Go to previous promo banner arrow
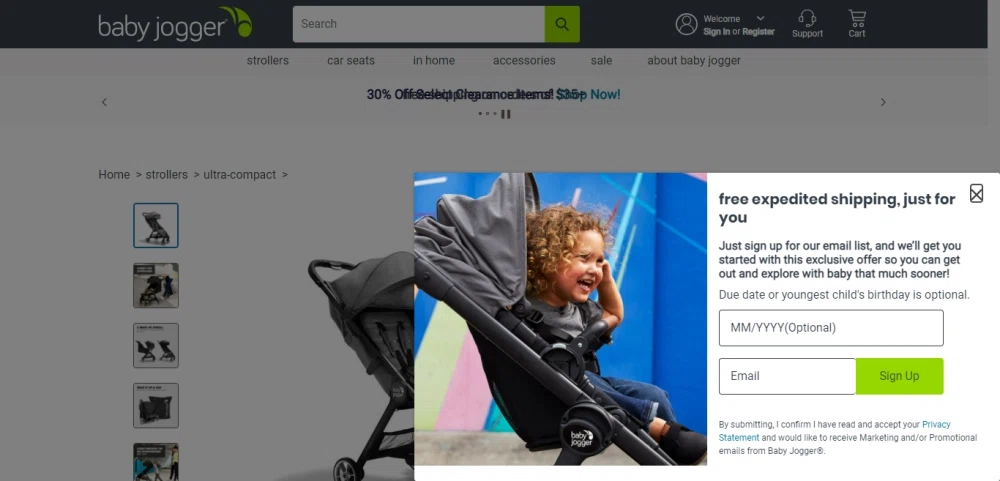The height and width of the screenshot is (481, 1000). (x=105, y=102)
